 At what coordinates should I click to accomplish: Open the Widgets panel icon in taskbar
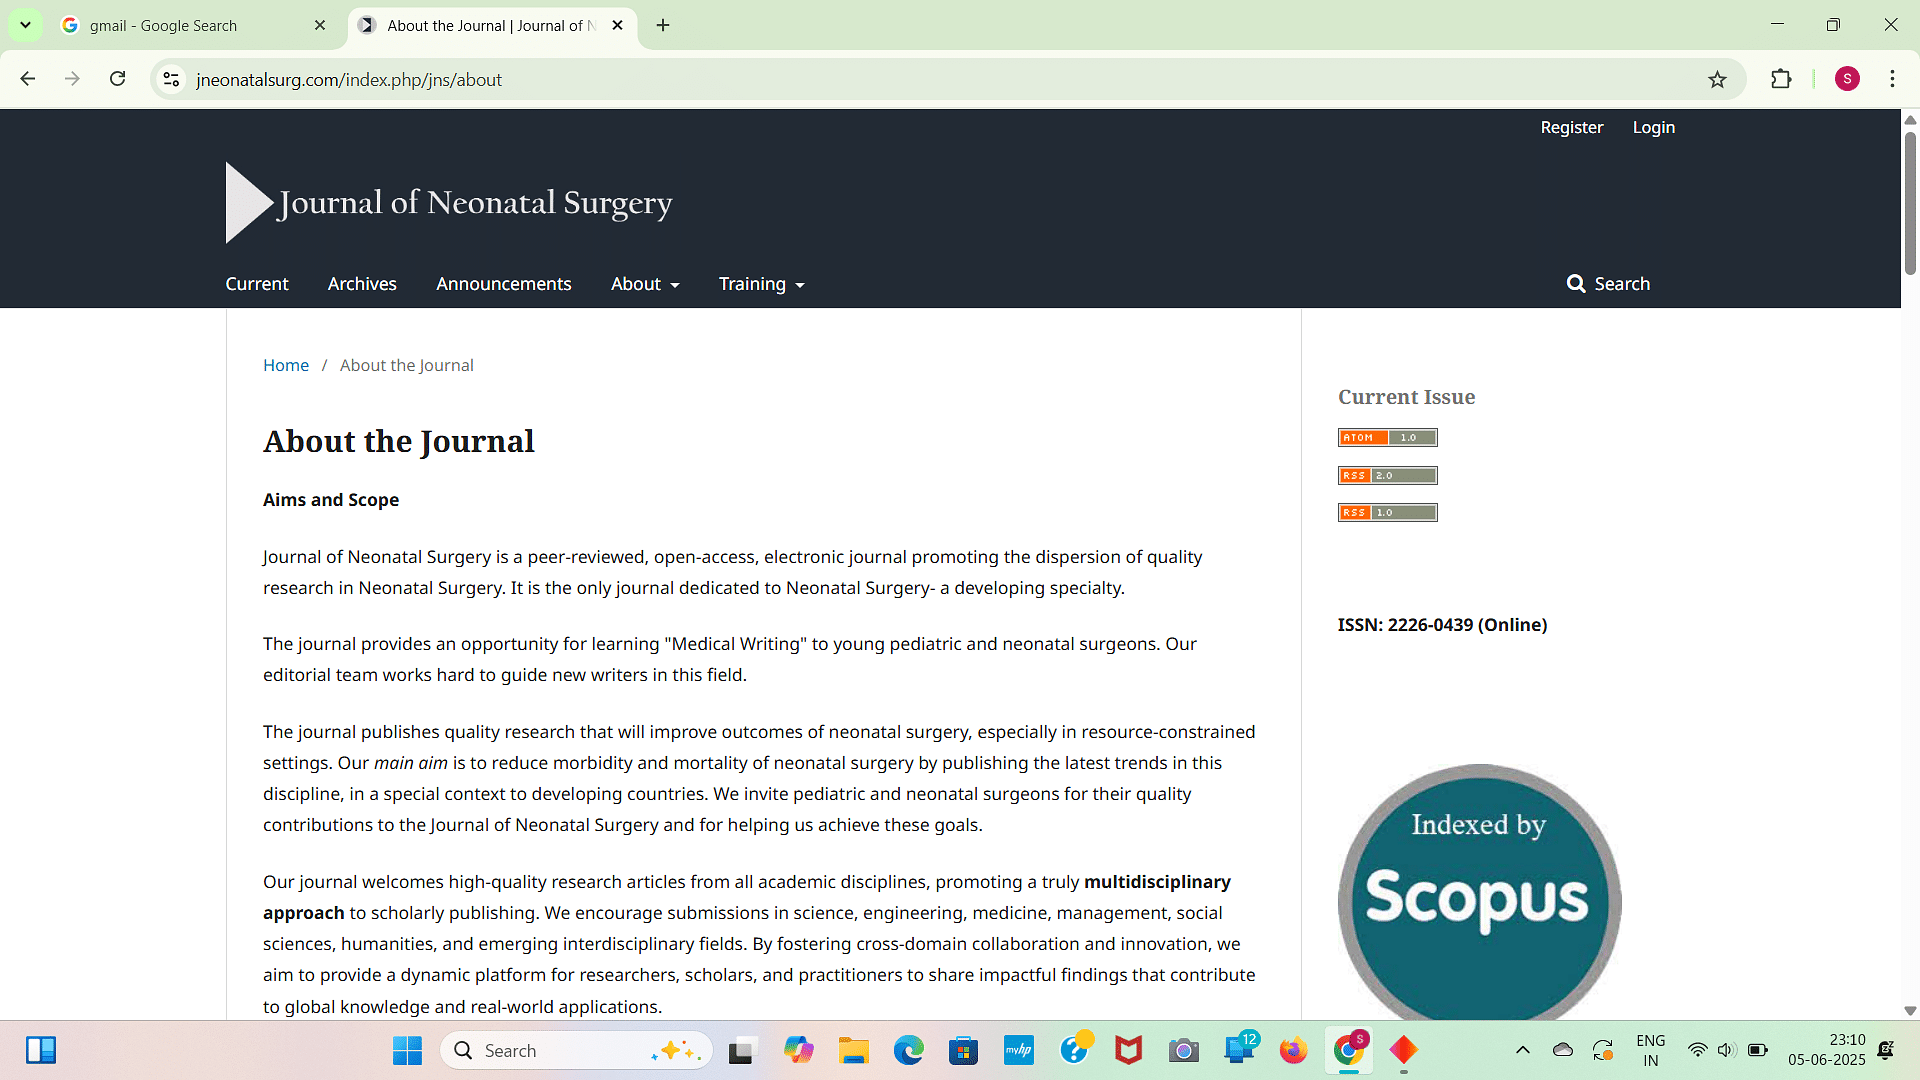point(41,1050)
